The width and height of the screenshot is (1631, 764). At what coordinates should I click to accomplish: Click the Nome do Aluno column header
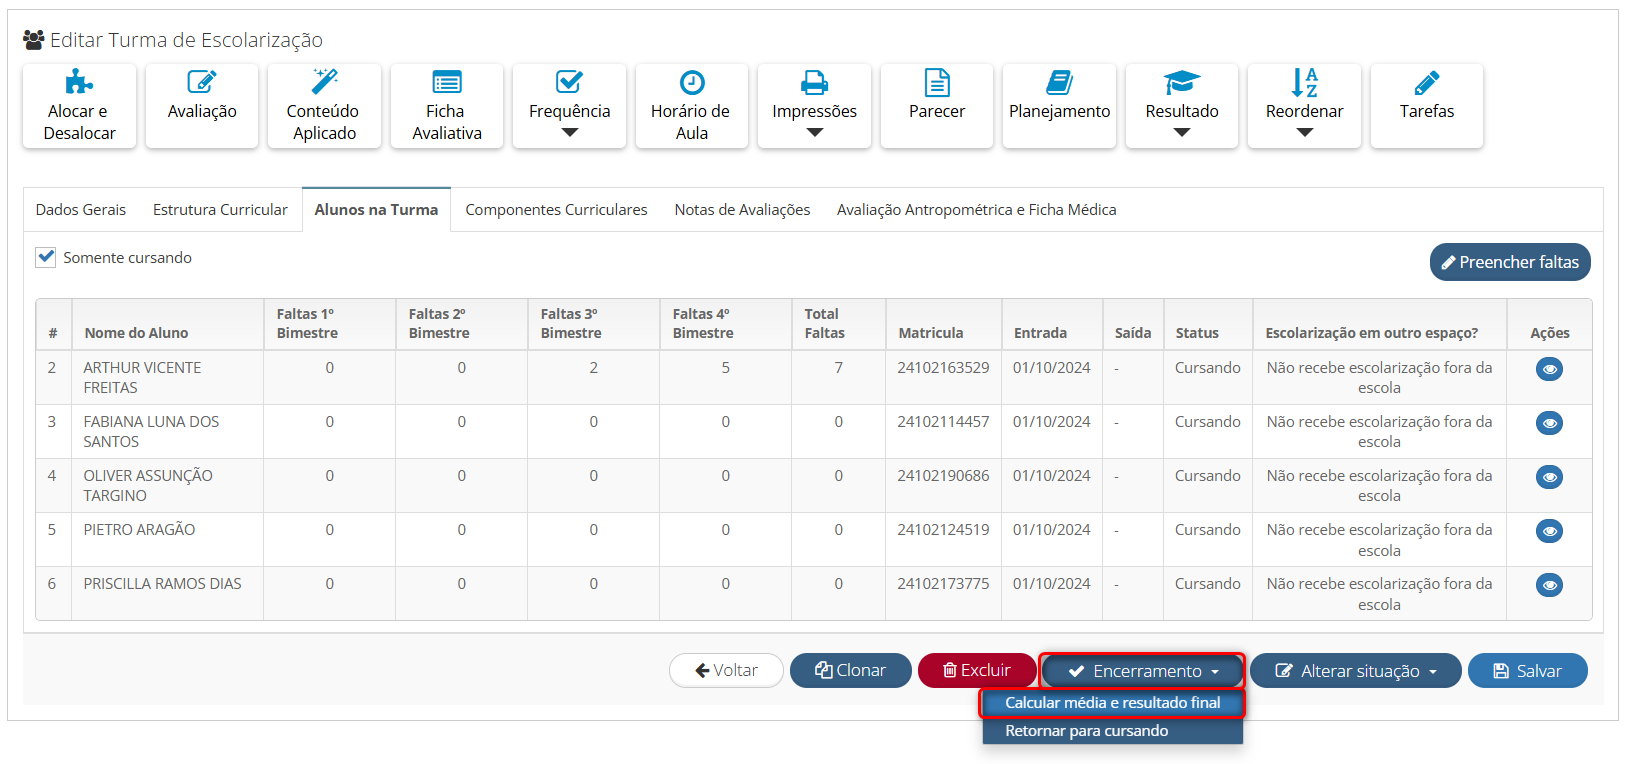pyautogui.click(x=136, y=333)
